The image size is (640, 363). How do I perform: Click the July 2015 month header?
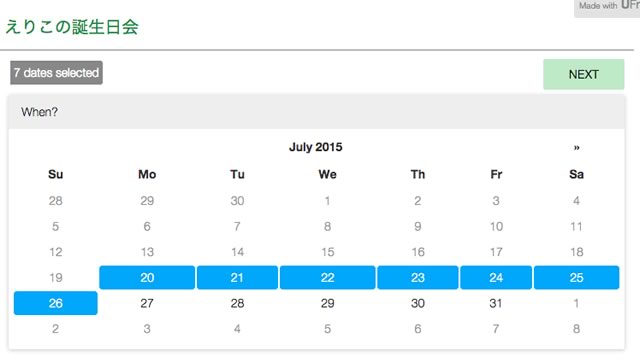tap(316, 147)
